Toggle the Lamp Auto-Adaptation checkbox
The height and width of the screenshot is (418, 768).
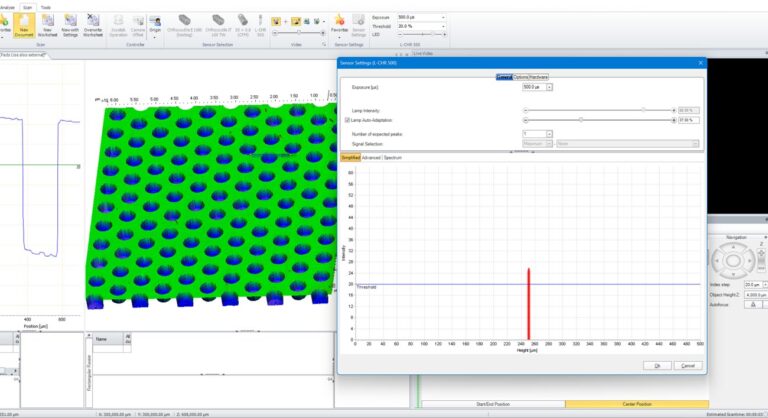[x=348, y=120]
